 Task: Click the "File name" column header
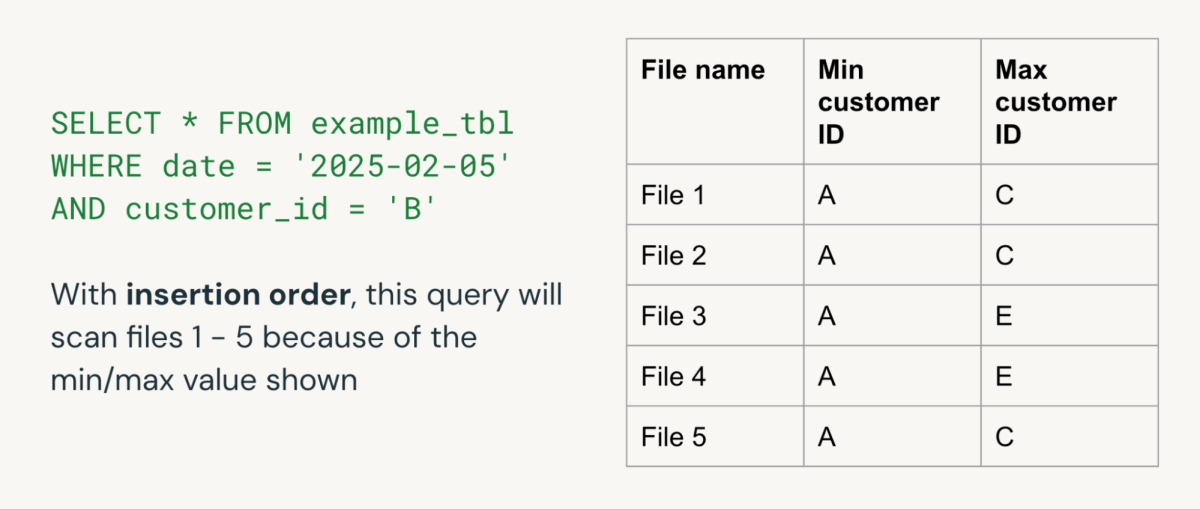pyautogui.click(x=702, y=70)
